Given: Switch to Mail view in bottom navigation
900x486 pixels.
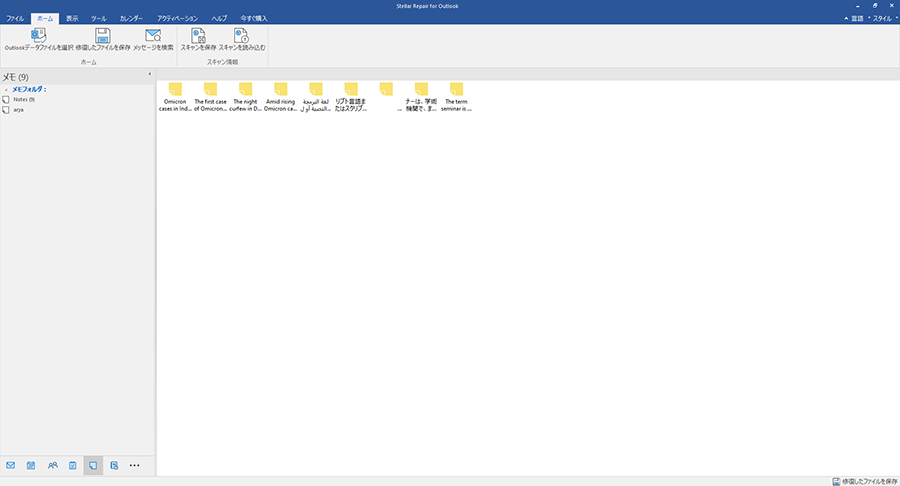Looking at the screenshot, I should click(x=11, y=465).
